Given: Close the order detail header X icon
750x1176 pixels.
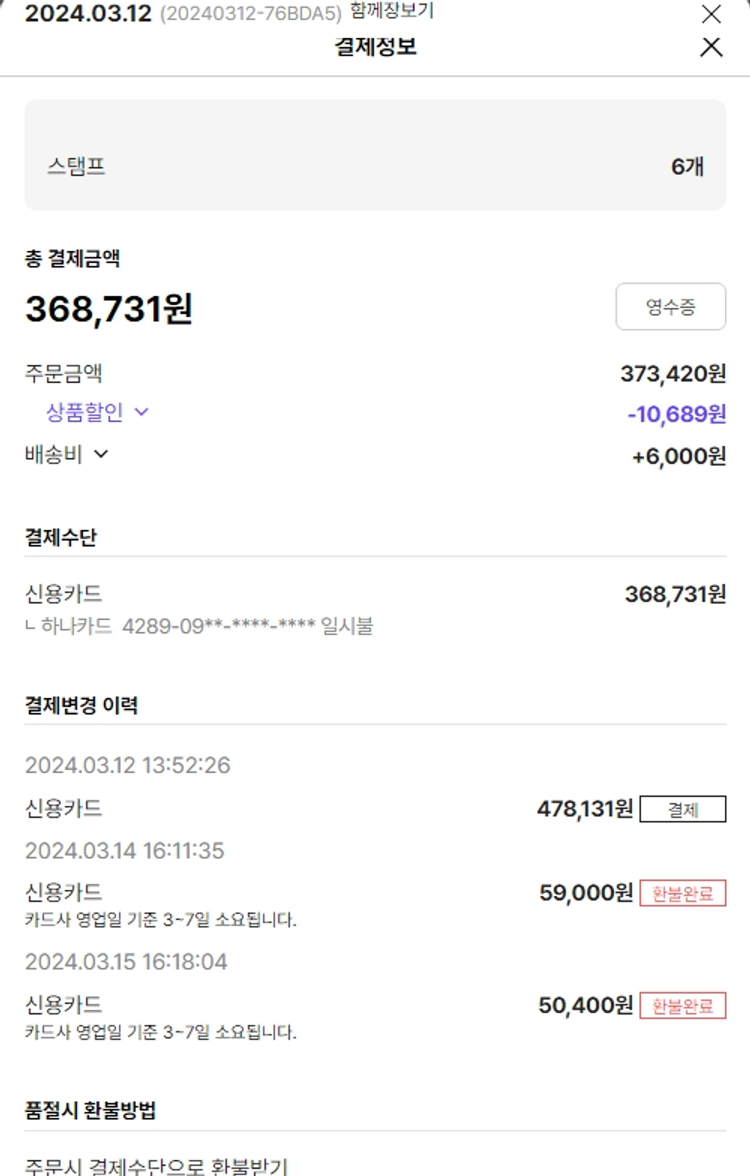Looking at the screenshot, I should tap(711, 14).
